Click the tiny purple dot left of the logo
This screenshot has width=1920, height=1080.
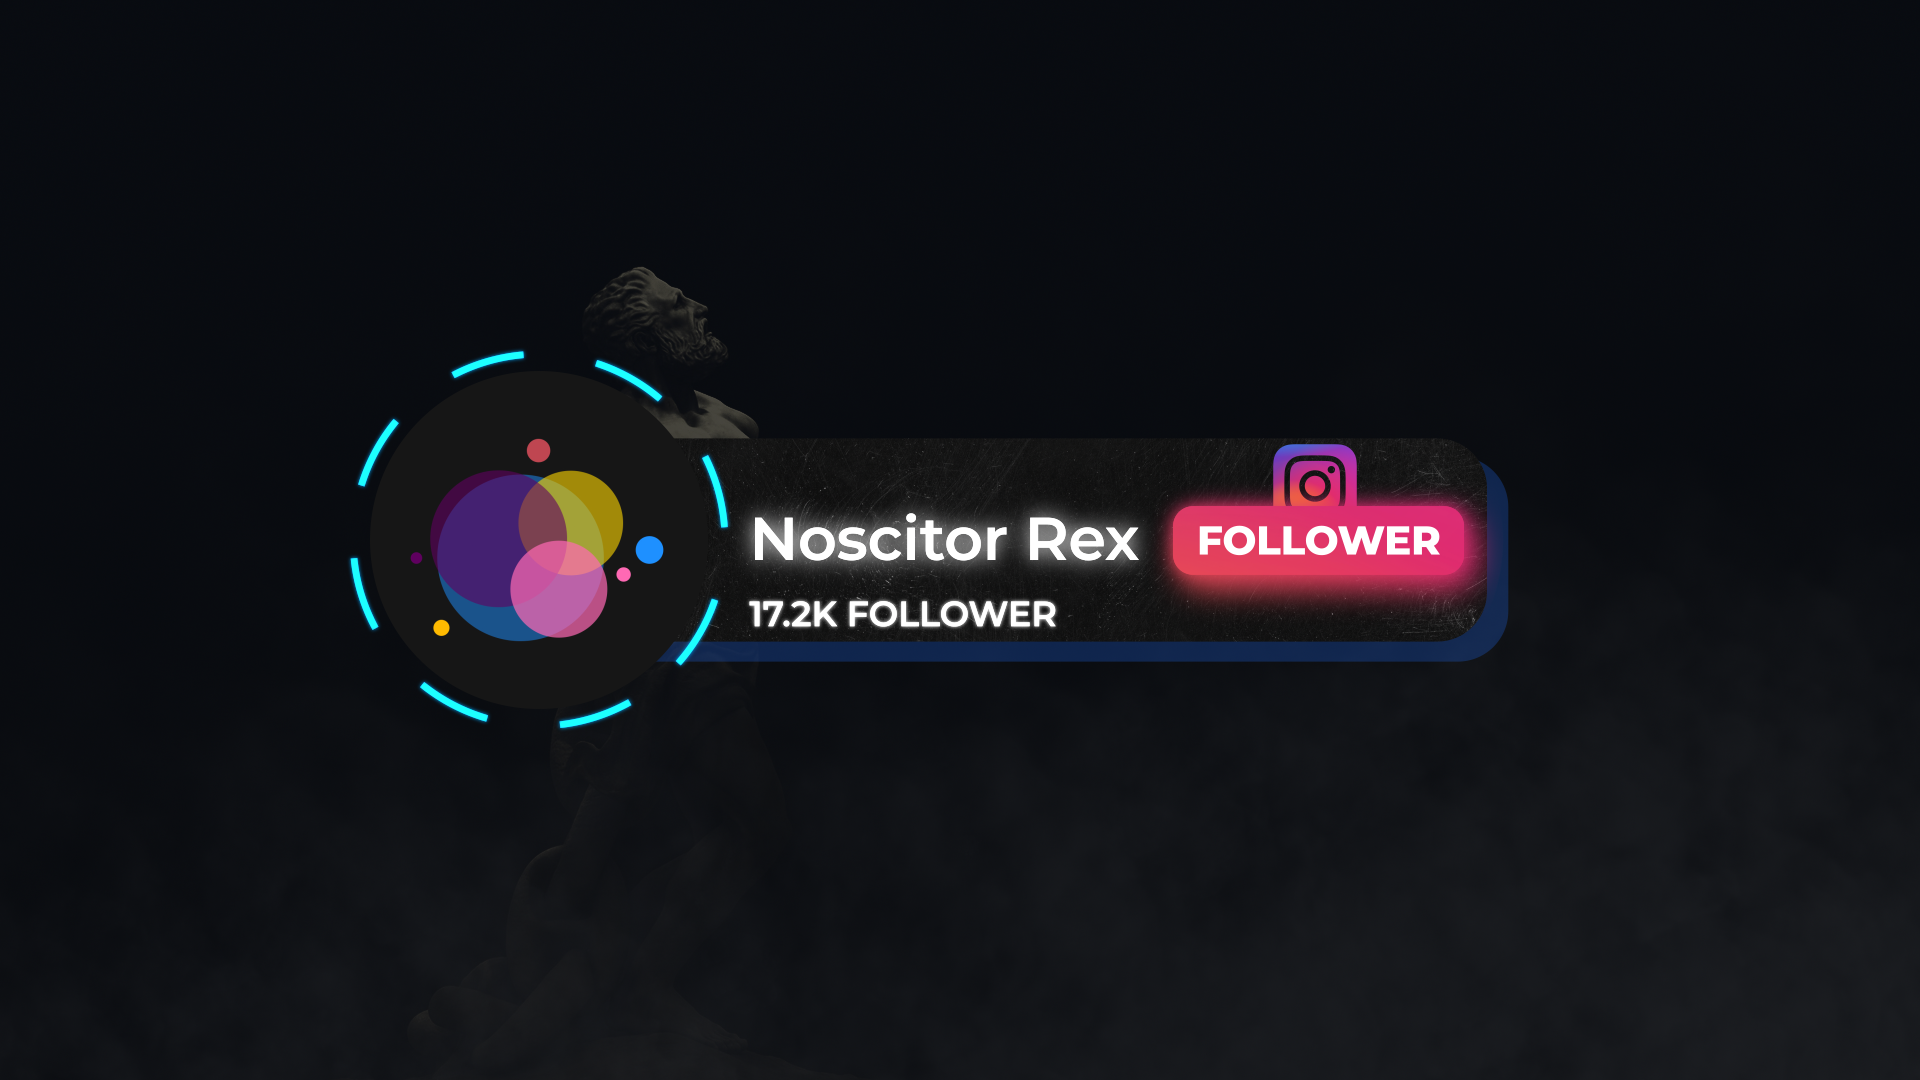(416, 558)
